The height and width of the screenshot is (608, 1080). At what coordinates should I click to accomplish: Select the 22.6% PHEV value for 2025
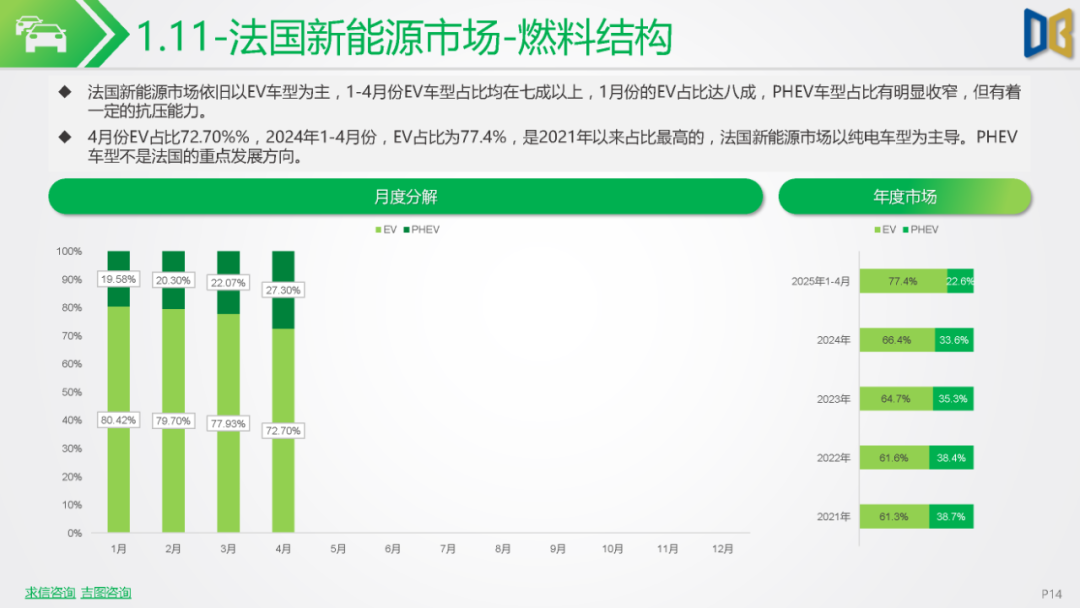[x=960, y=281]
